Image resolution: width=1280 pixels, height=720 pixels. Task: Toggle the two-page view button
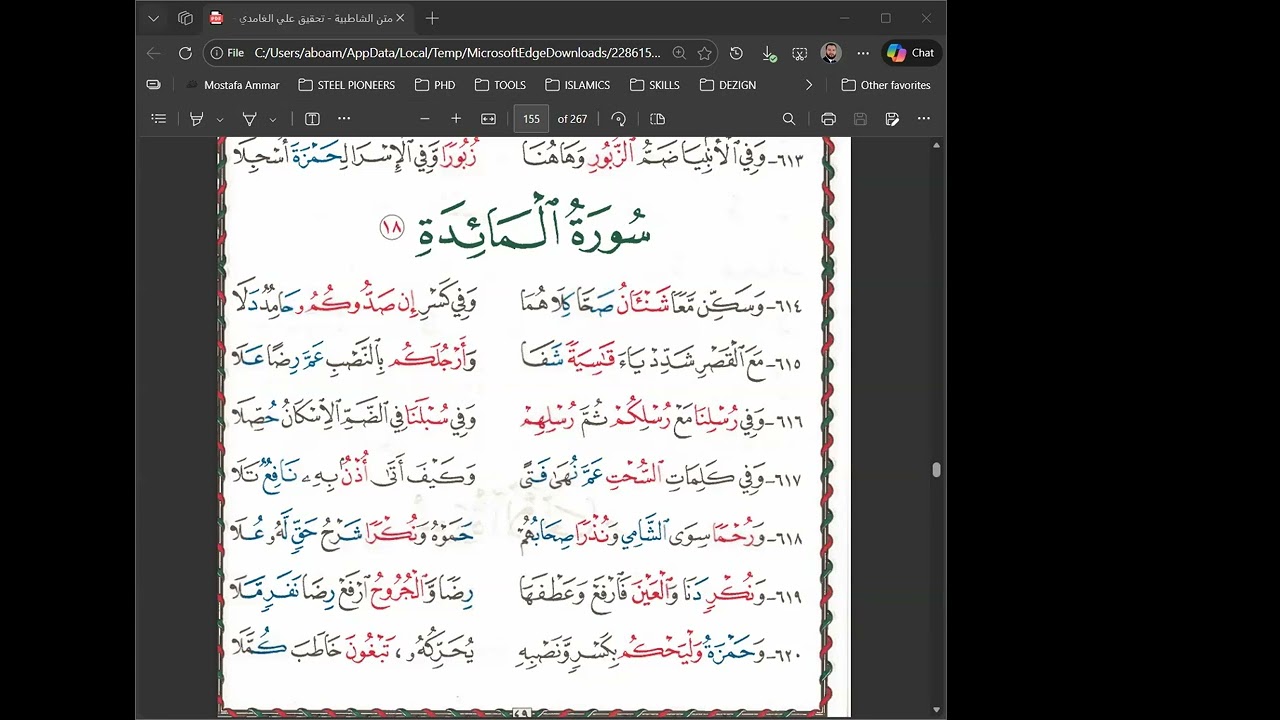[x=657, y=119]
